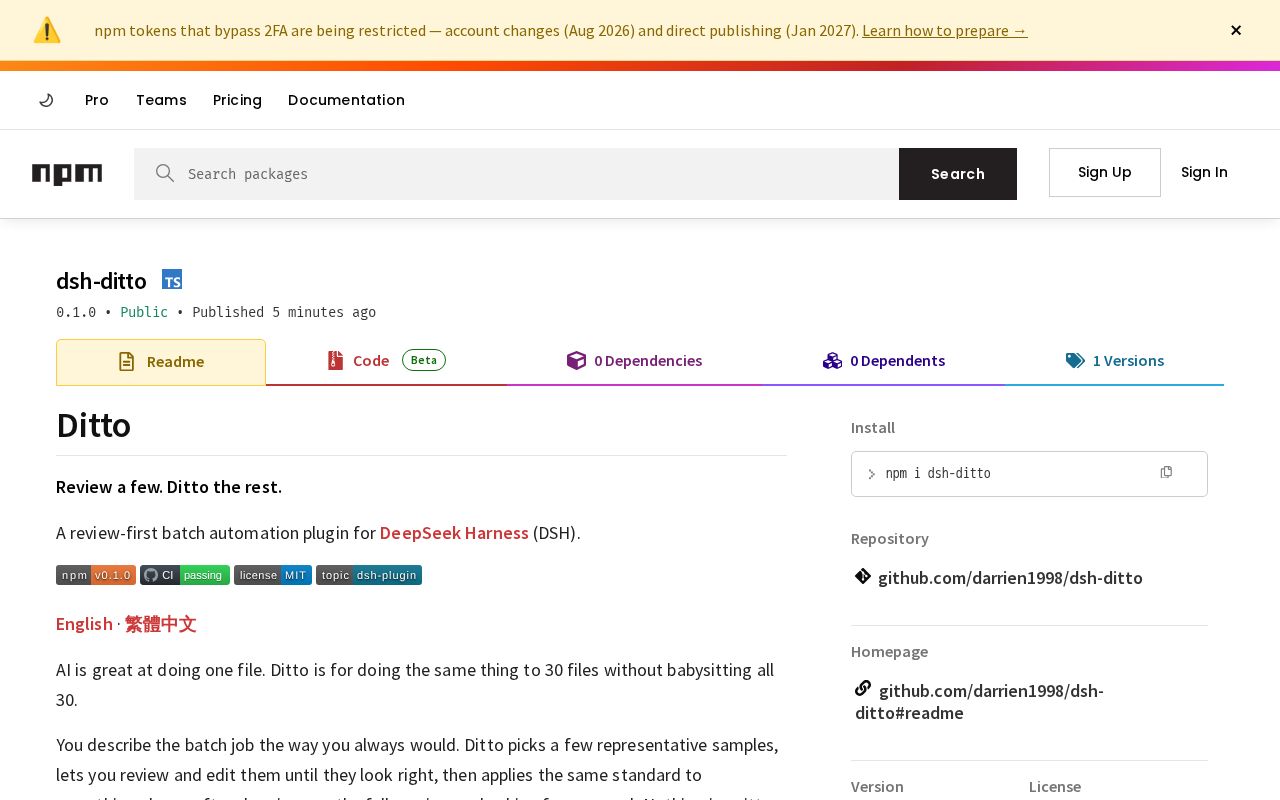Open the Pricing page
The image size is (1280, 800).
coord(237,100)
